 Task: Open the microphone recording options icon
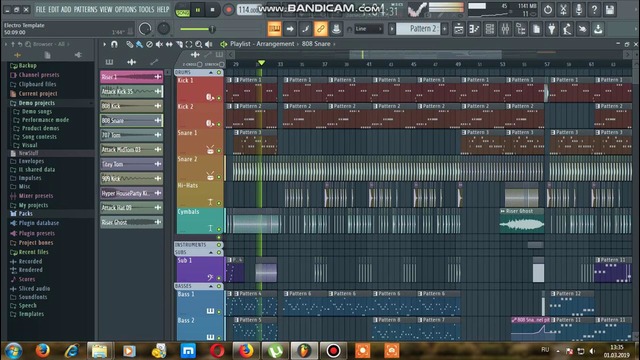click(578, 9)
